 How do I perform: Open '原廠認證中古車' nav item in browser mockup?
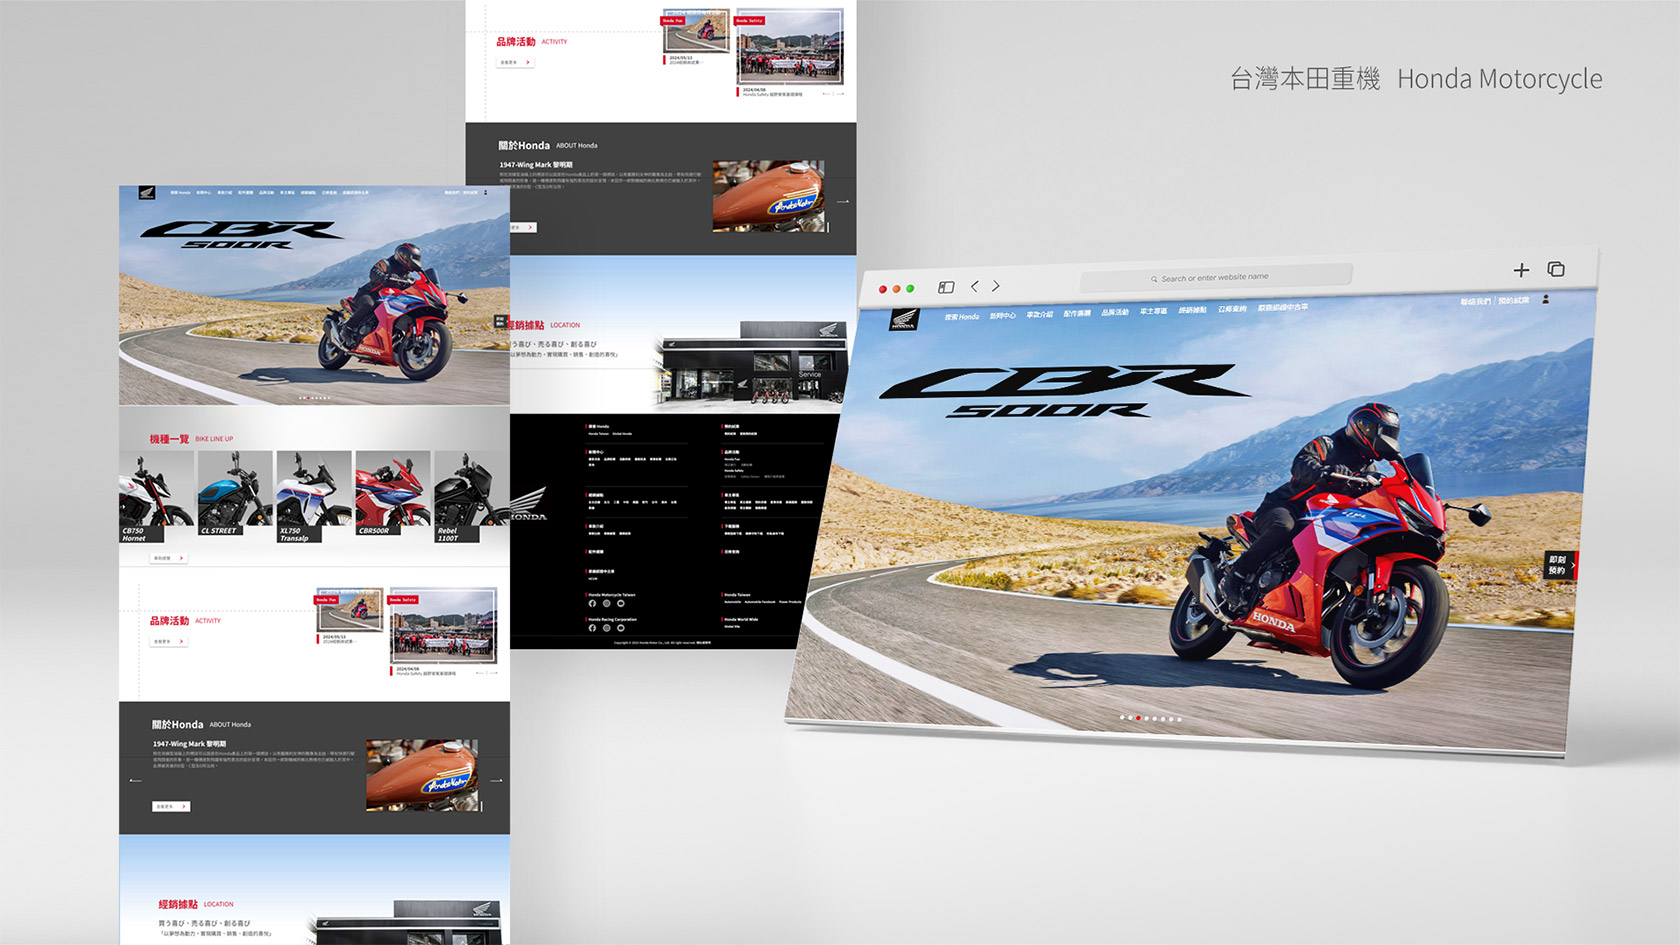coord(1283,307)
